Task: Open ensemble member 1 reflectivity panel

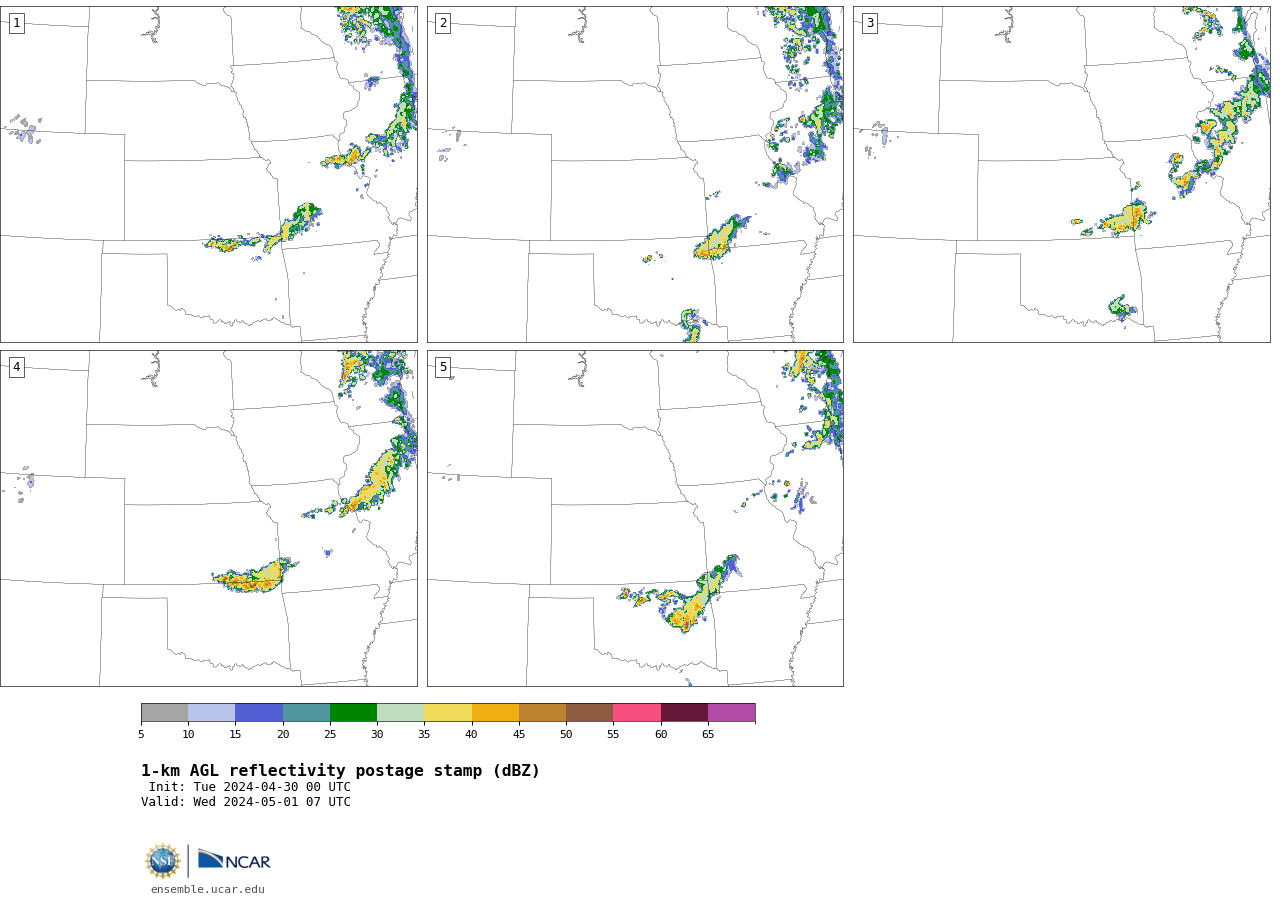Action: tap(208, 174)
